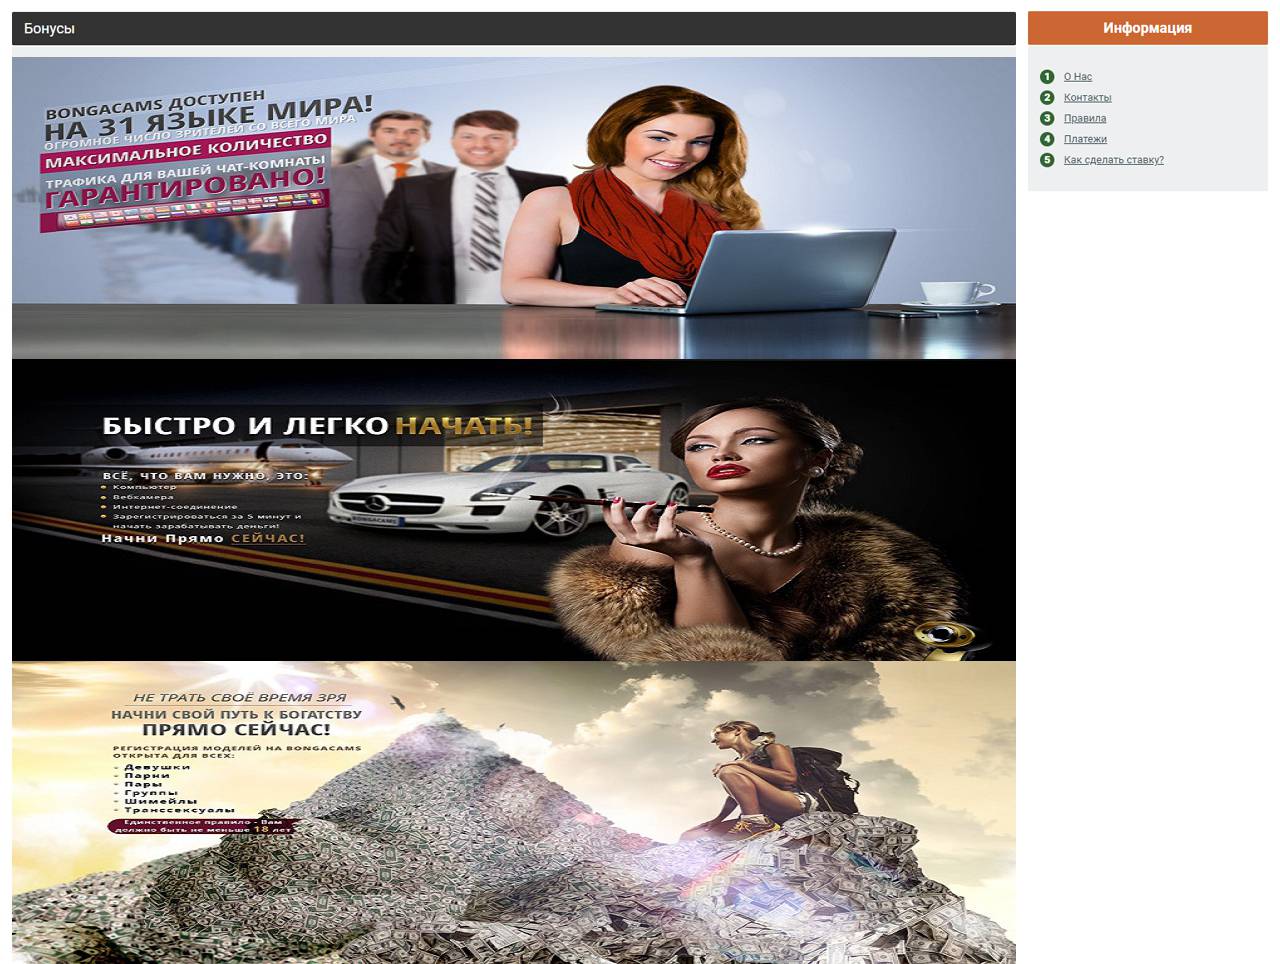Click the number 3 bullet icon
Screen dimensions: 1280x964
(x=1047, y=118)
